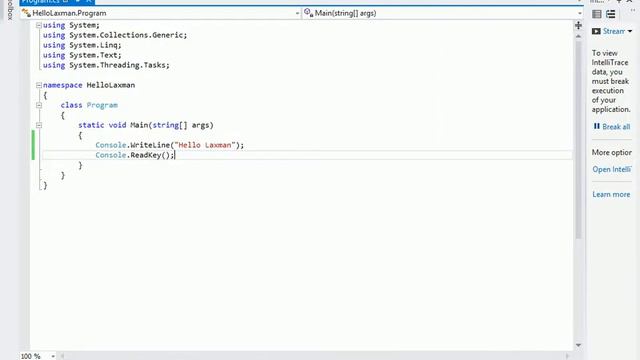Click on using System.Text; line
Image resolution: width=640 pixels, height=360 pixels.
point(82,55)
